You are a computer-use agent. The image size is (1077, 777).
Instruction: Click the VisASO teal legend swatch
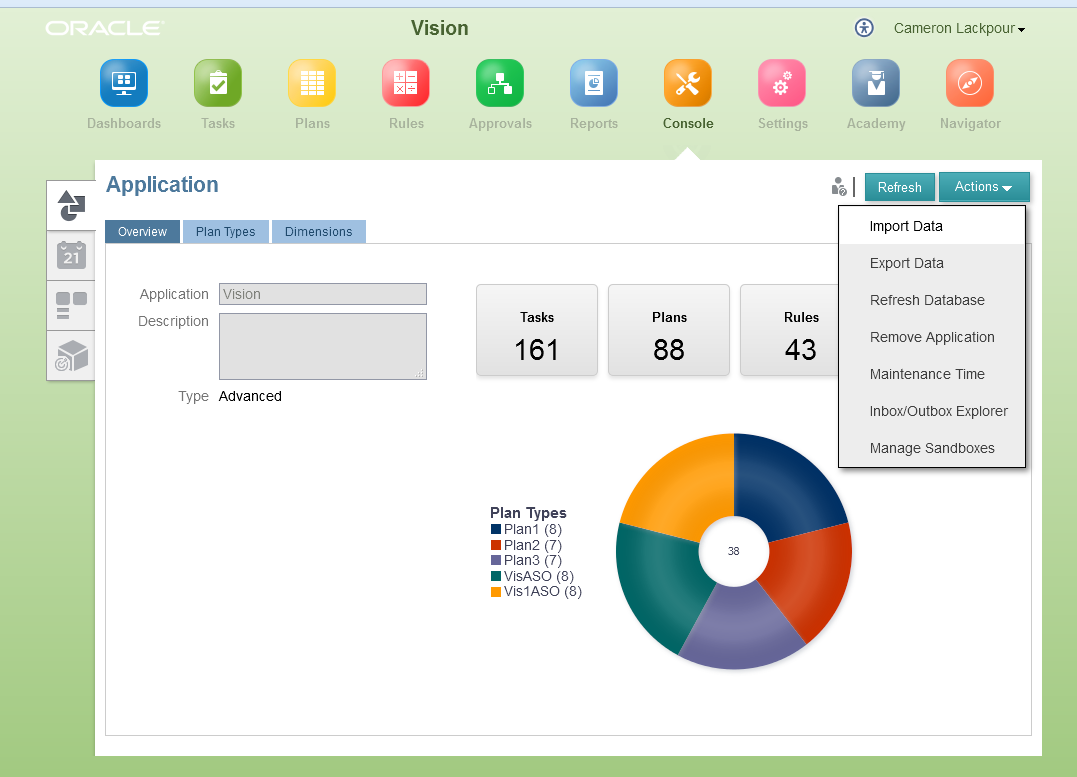click(496, 576)
